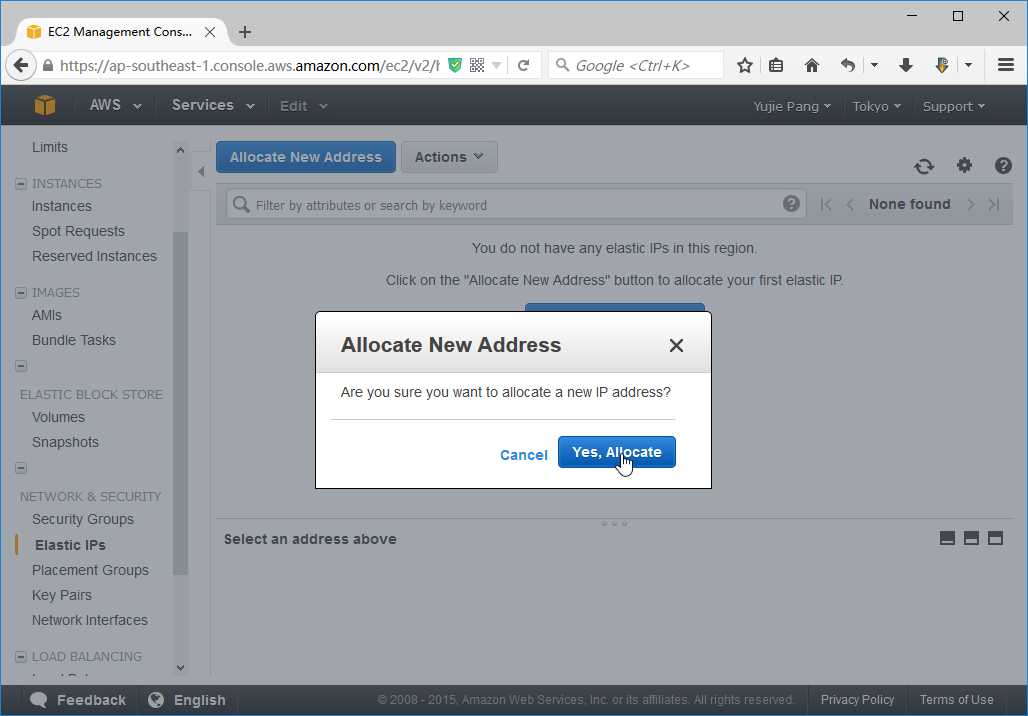Open the AWS dropdown menu
Viewport: 1028px width, 716px height.
point(115,105)
